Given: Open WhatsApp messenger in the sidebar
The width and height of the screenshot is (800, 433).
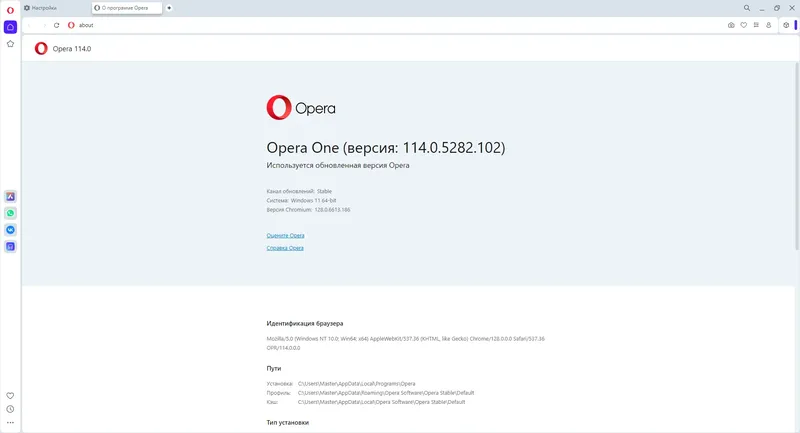Looking at the screenshot, I should pyautogui.click(x=10, y=213).
